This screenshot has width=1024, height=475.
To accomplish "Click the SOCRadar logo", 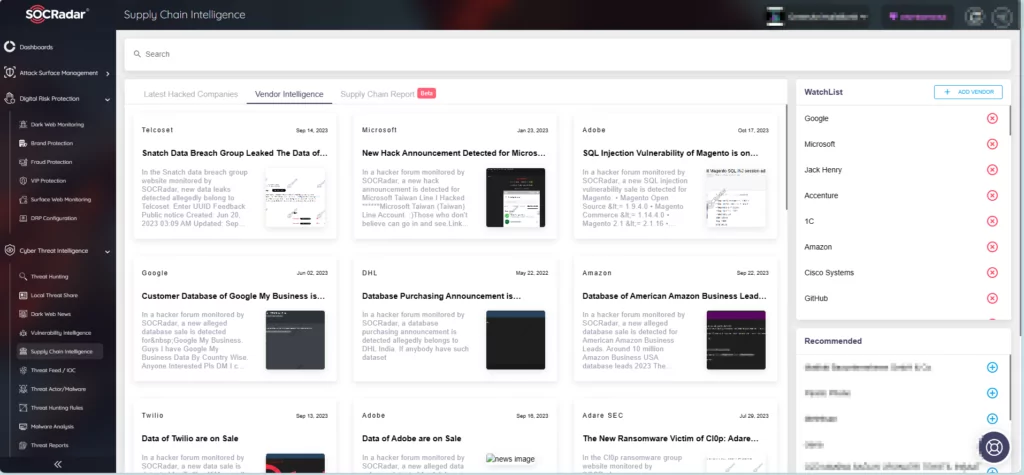I will [57, 14].
